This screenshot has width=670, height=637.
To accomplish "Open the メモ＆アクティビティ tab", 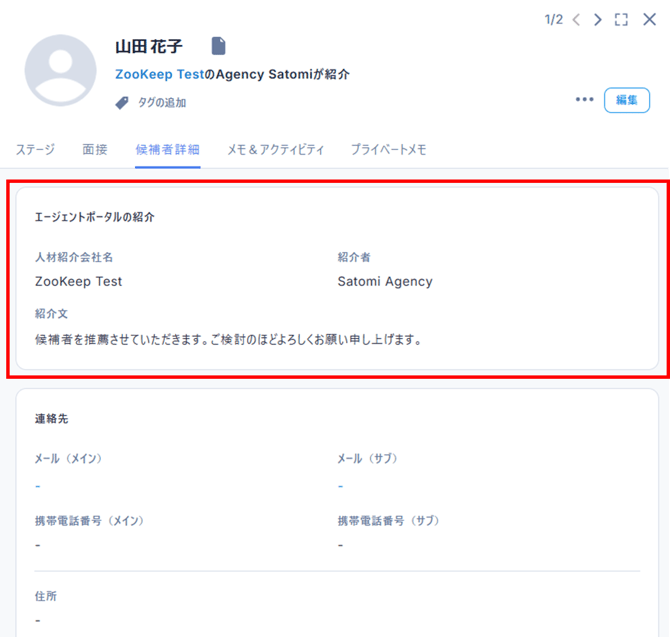I will (275, 149).
